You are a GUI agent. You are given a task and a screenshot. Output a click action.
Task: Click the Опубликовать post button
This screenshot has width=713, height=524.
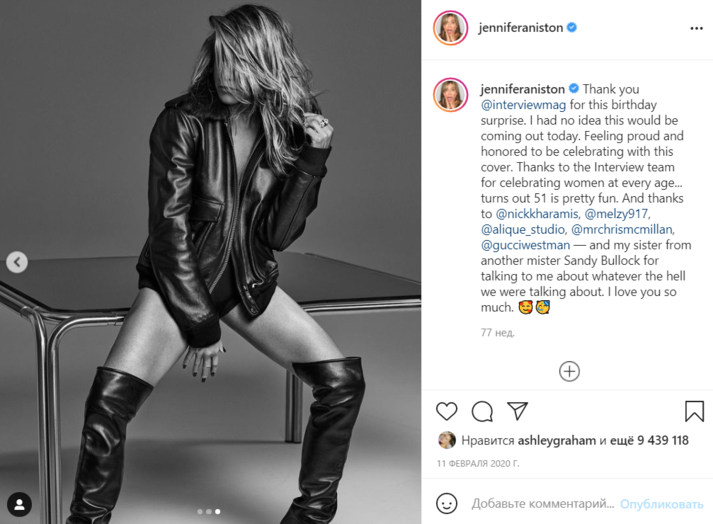661,504
